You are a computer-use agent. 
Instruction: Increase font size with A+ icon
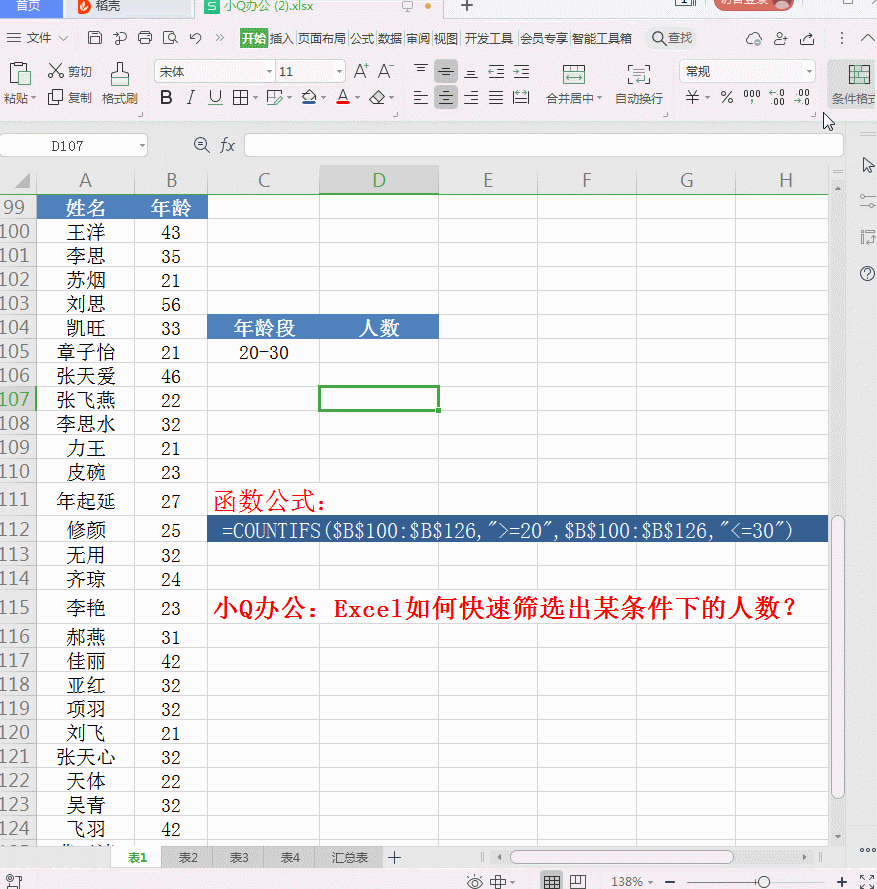pyautogui.click(x=361, y=71)
